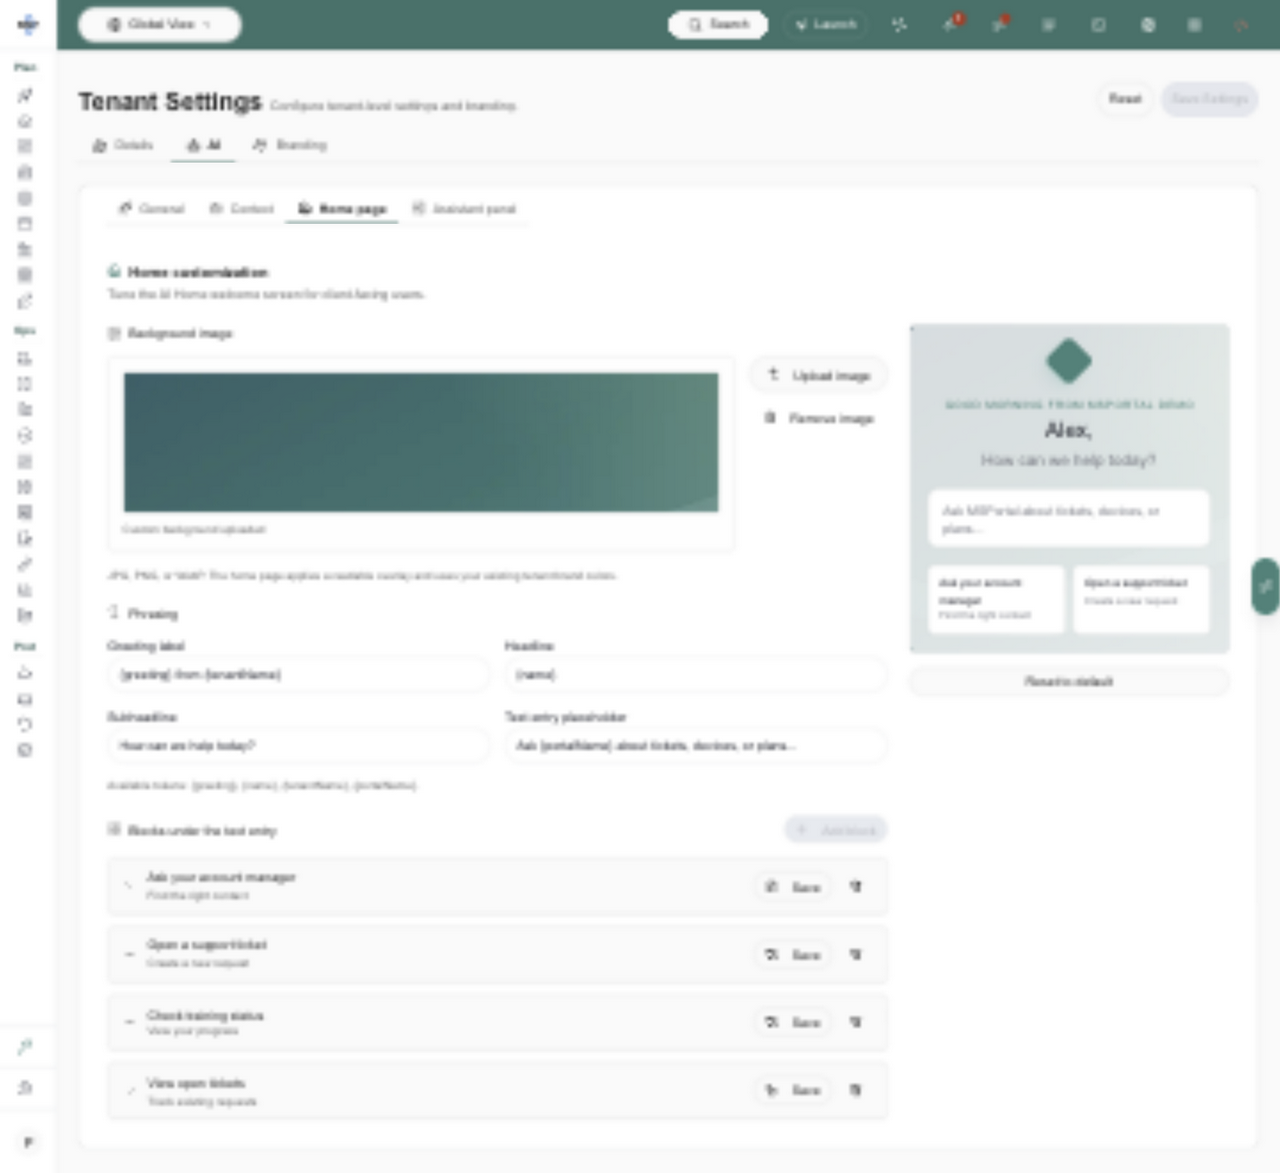Click the Upload image button
Screen dimensions: 1280x1173
pos(819,375)
